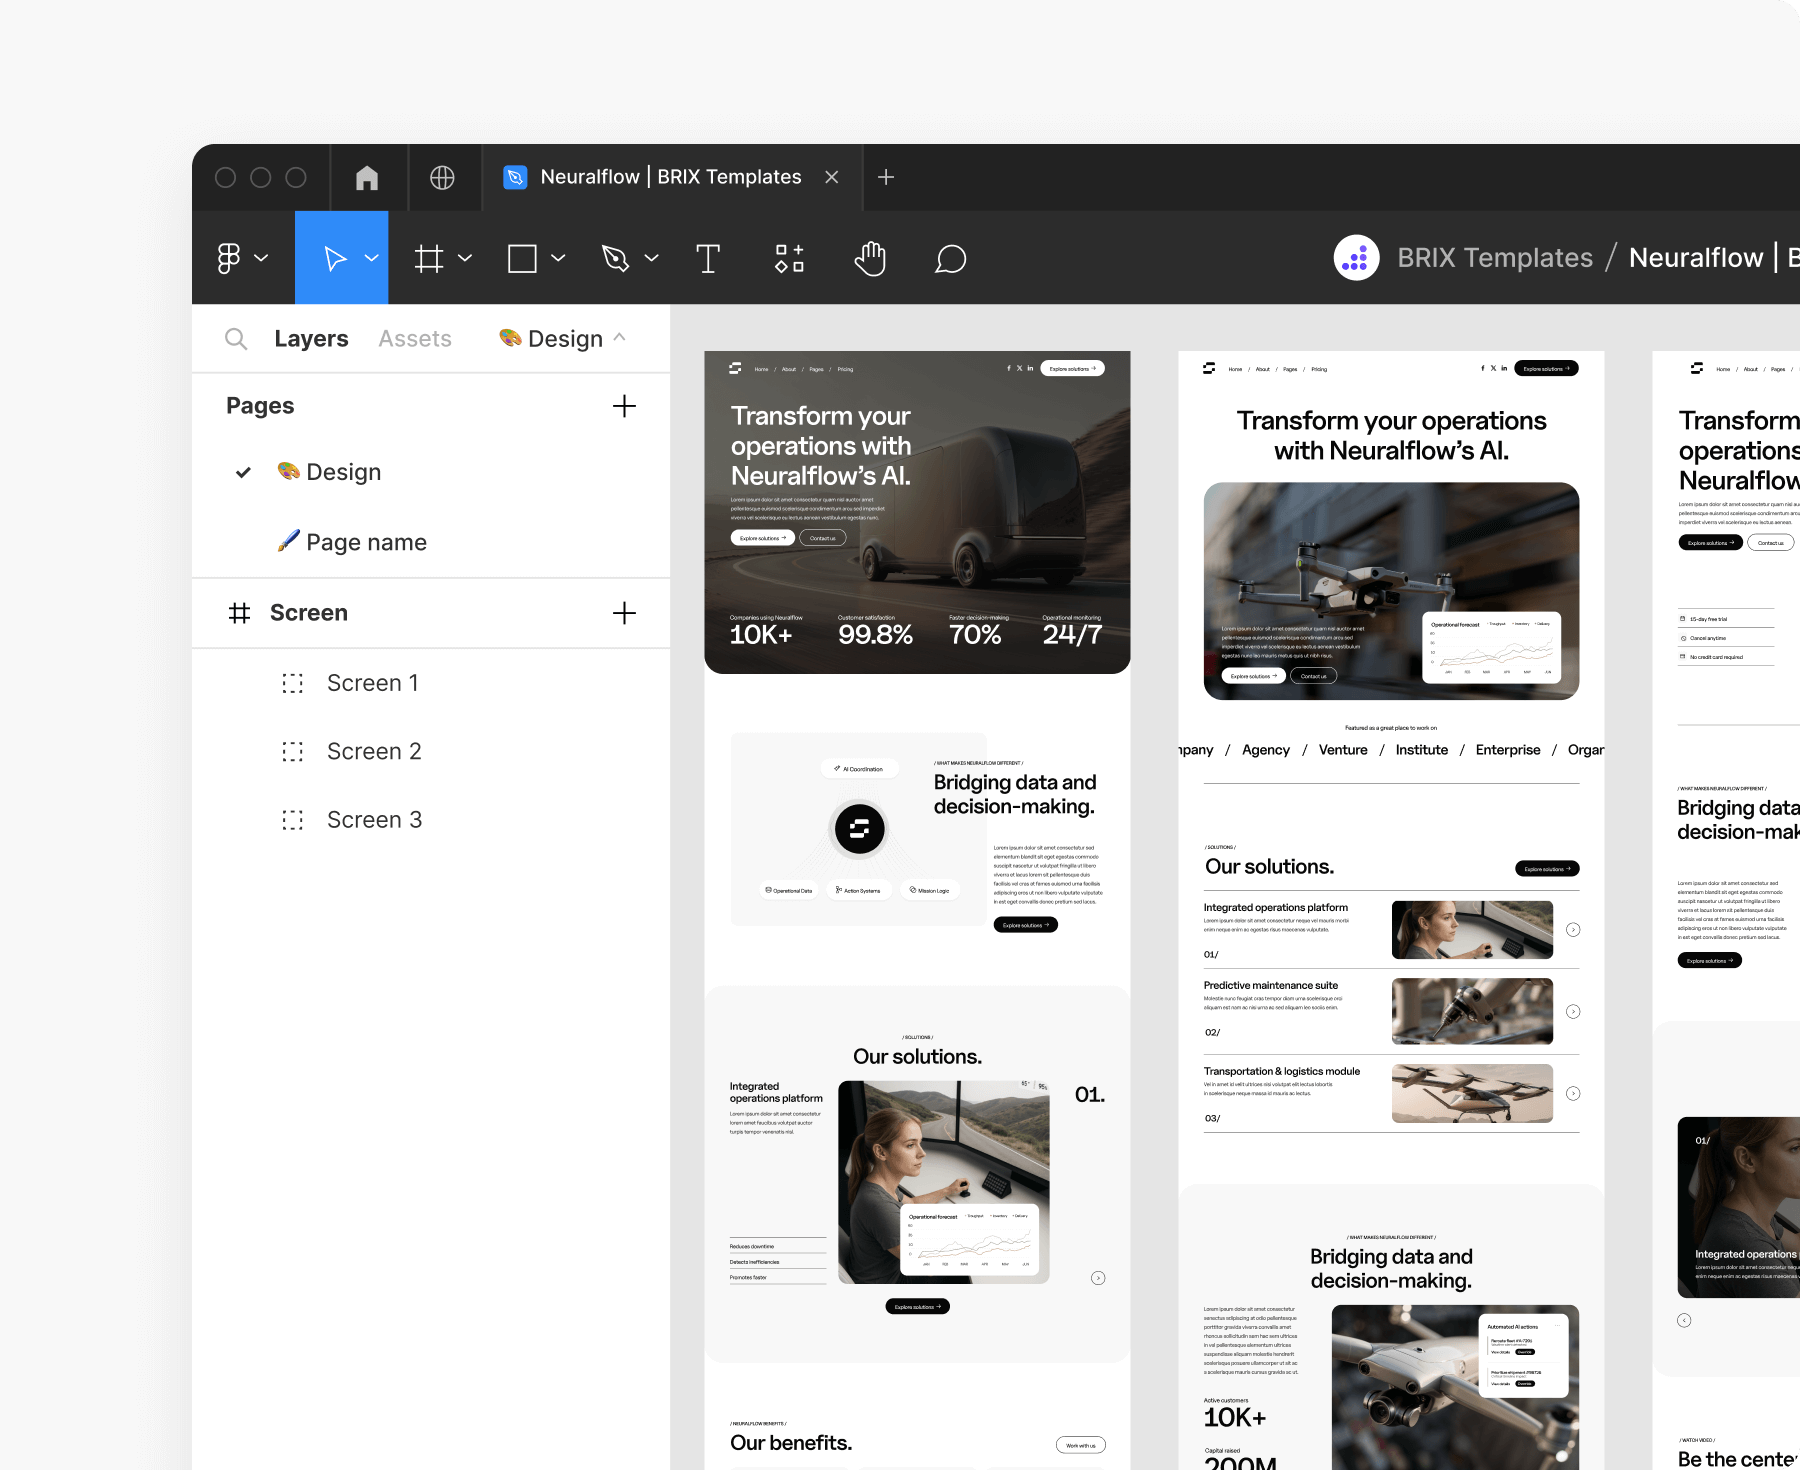Select the Rectangle shape tool

coord(524,258)
